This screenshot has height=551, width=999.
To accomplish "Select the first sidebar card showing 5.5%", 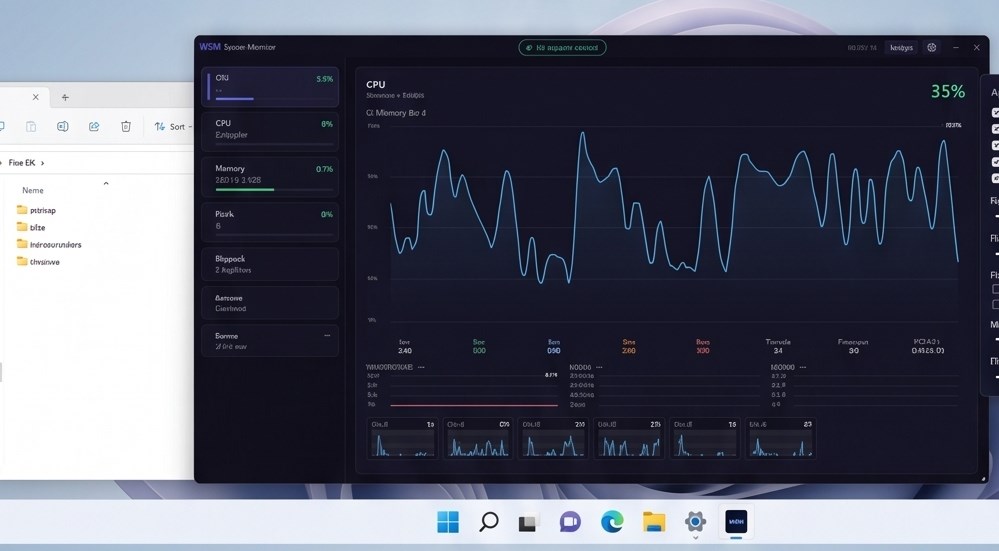I will point(270,87).
